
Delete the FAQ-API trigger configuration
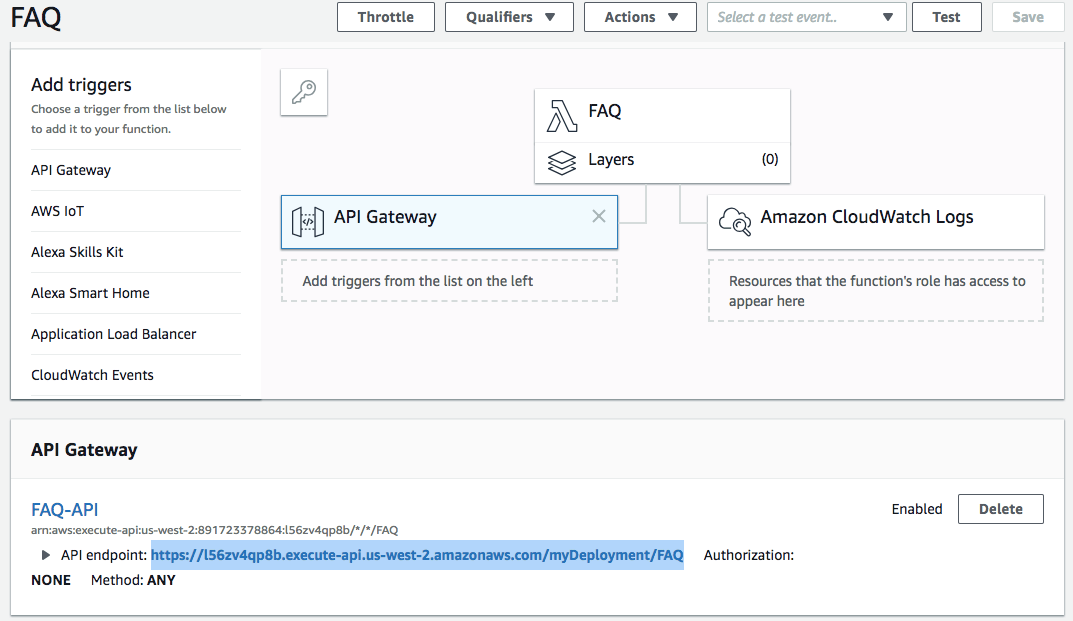tap(1000, 509)
